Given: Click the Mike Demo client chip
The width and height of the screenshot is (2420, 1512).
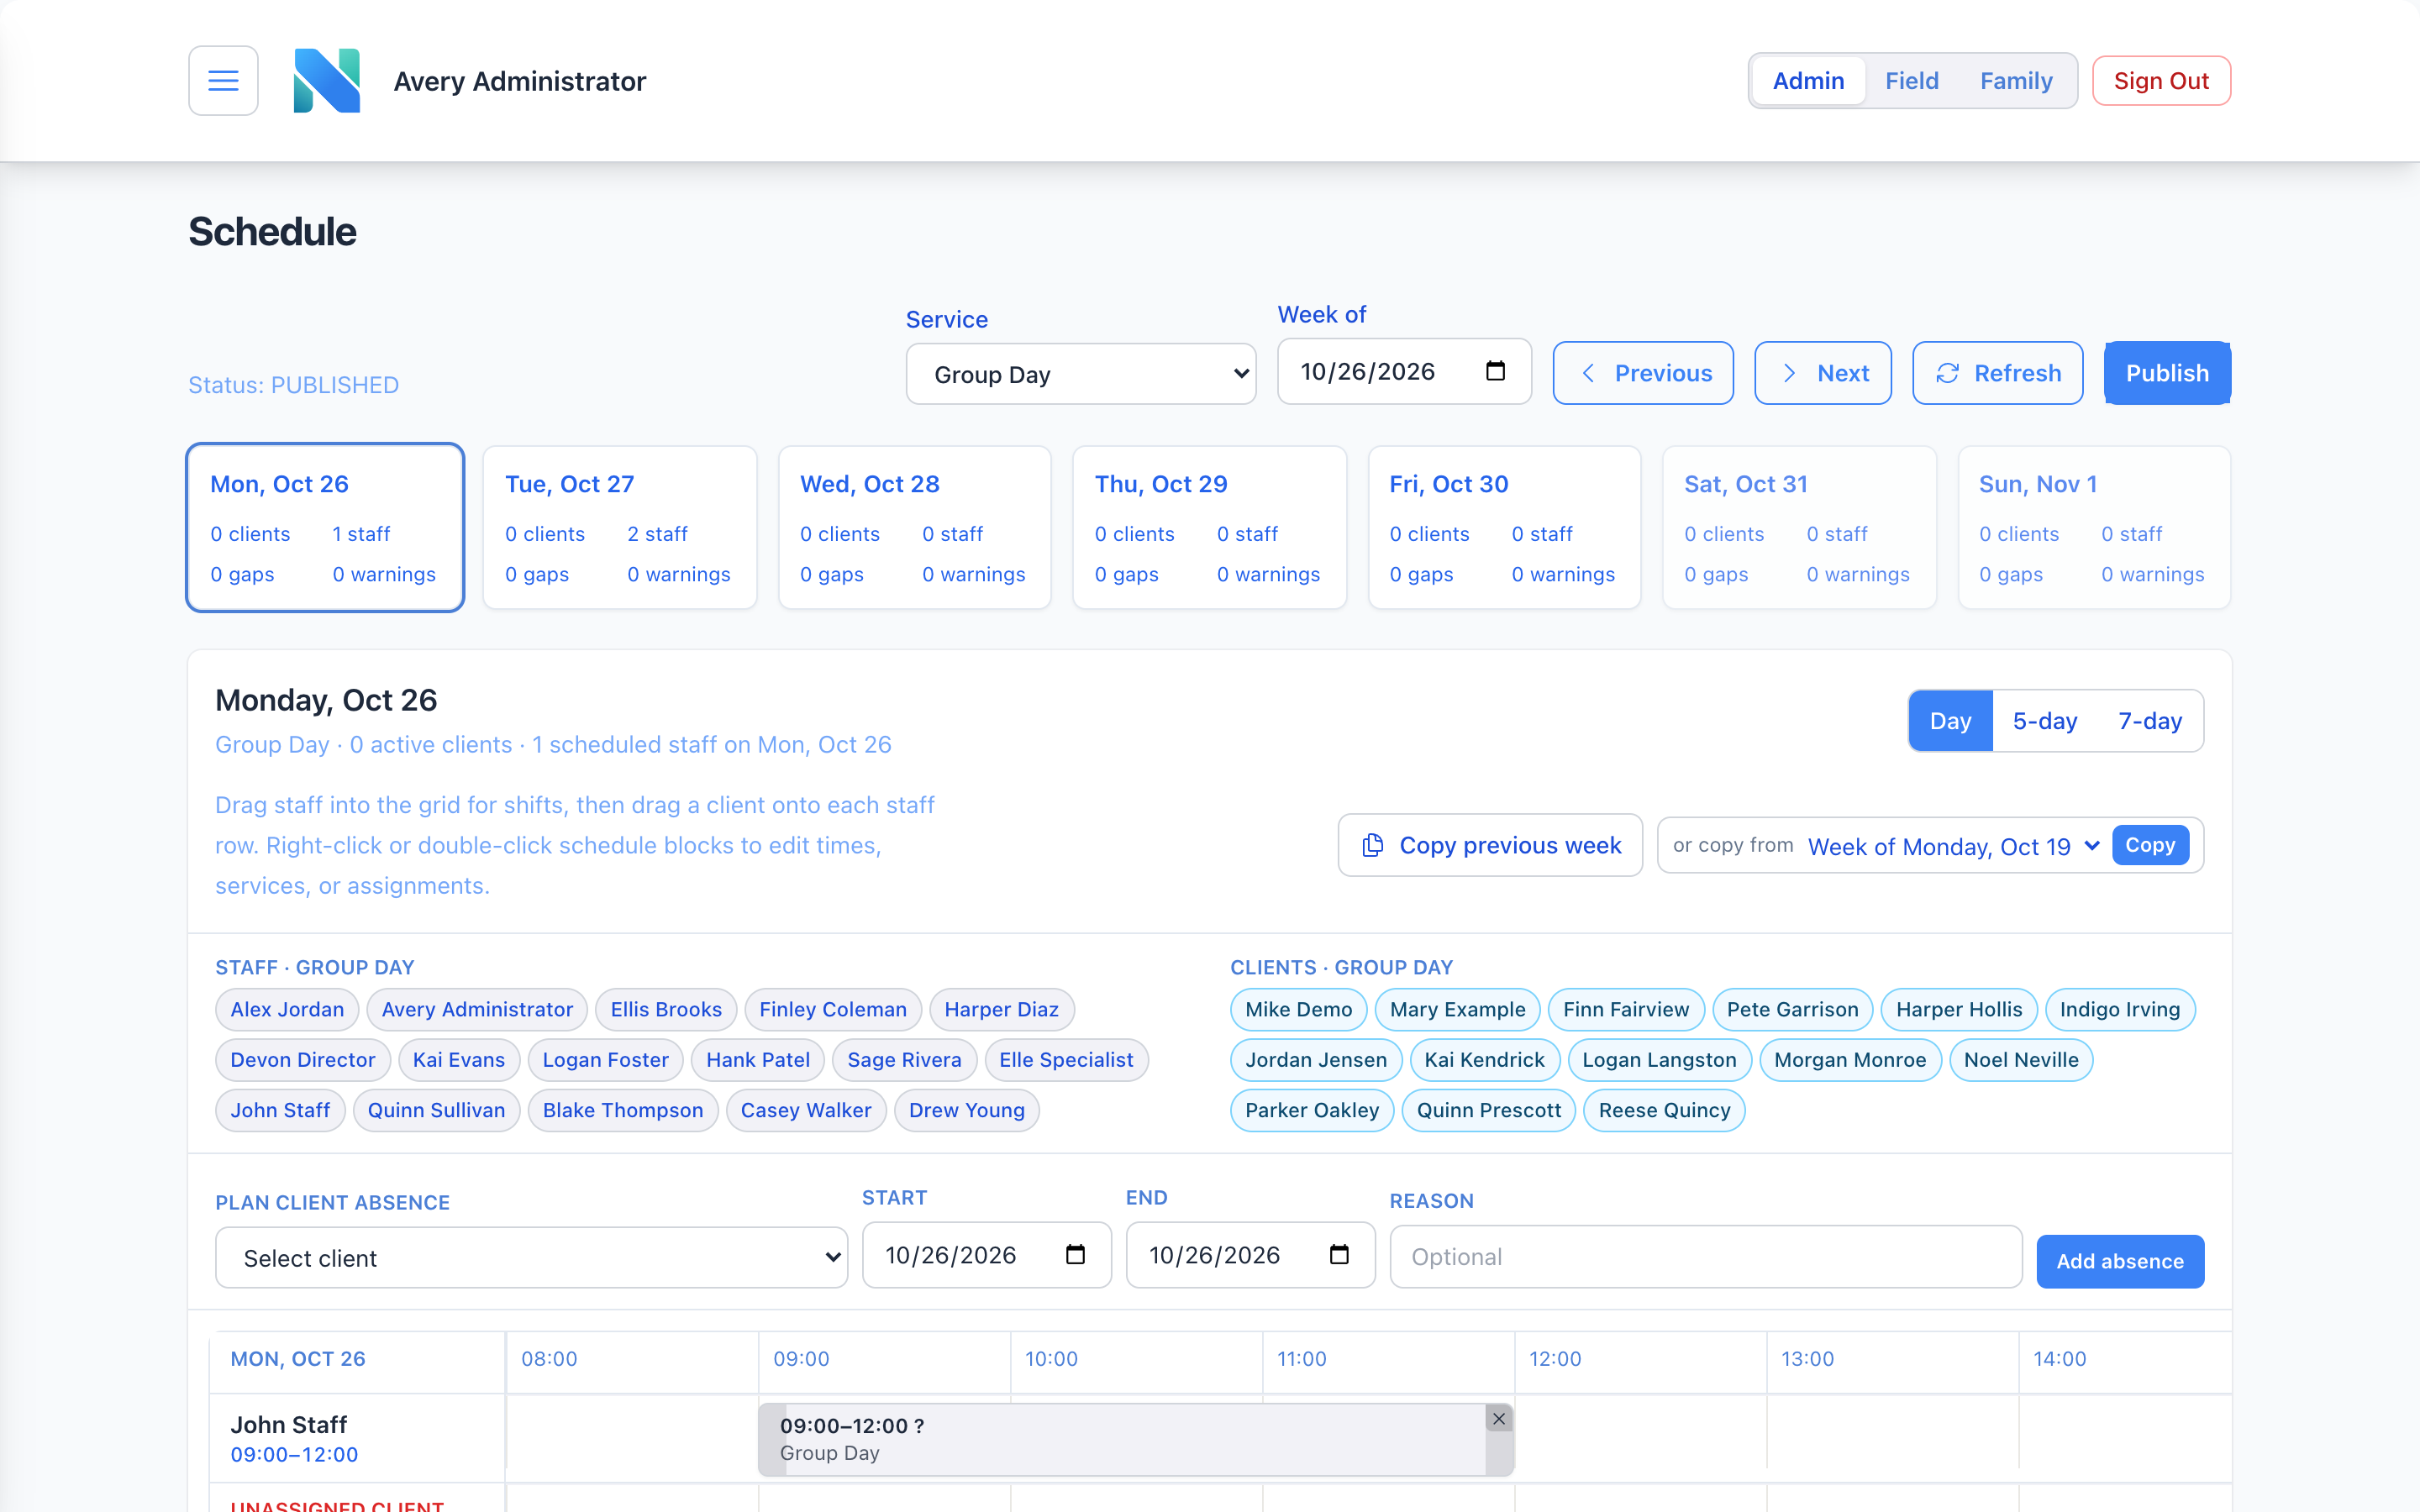Looking at the screenshot, I should (1298, 1010).
